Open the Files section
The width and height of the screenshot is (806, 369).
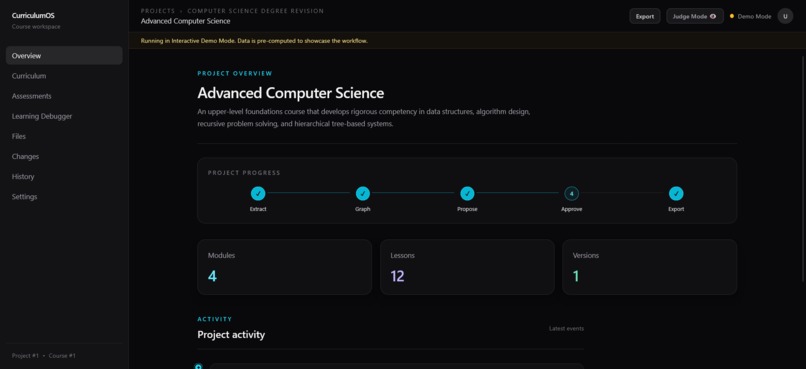[64, 136]
